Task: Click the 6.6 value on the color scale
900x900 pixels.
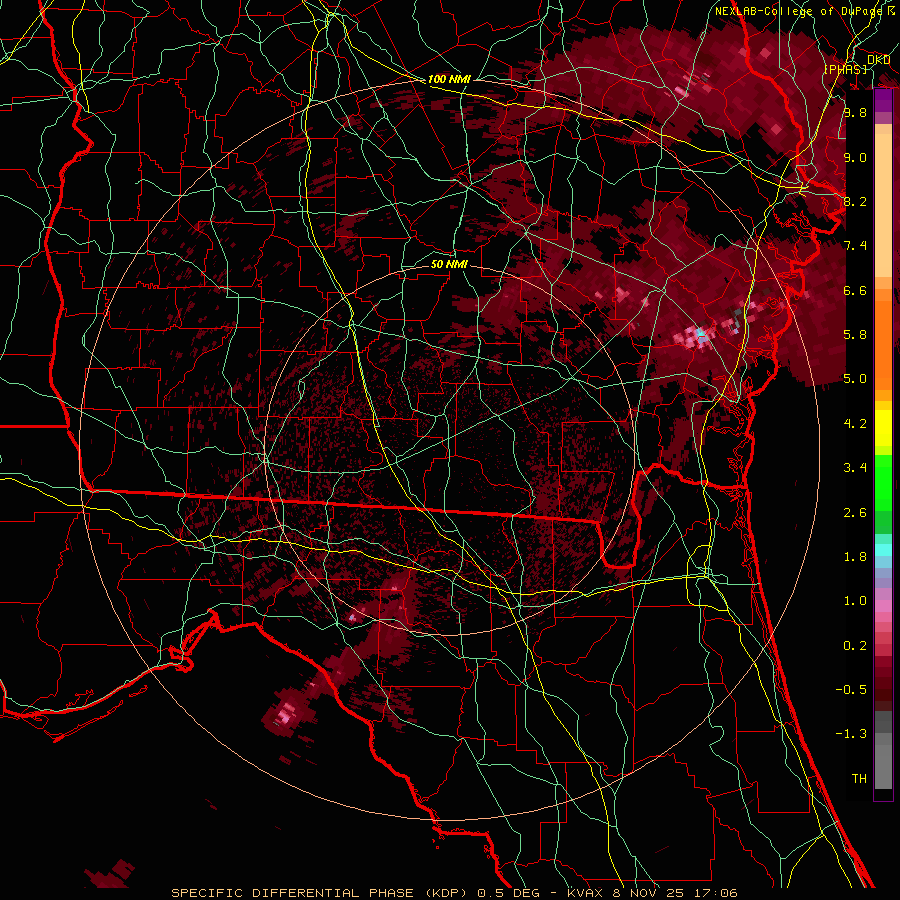Action: [x=855, y=290]
